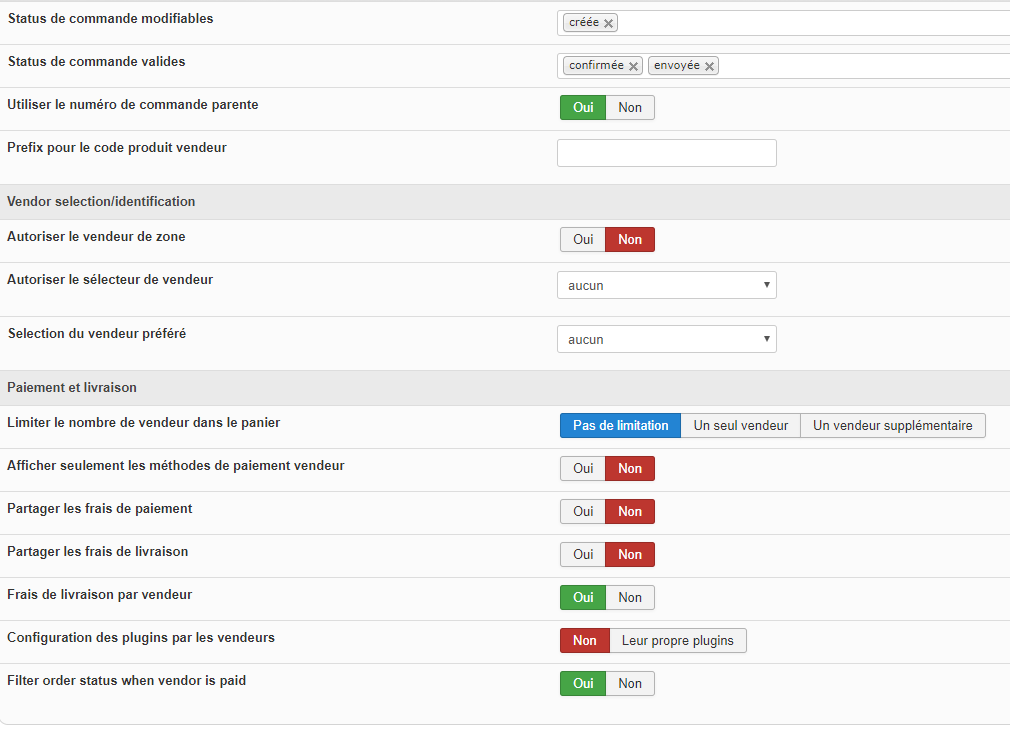Click inside the valid order statuses field
The image size is (1010, 730).
click(860, 66)
